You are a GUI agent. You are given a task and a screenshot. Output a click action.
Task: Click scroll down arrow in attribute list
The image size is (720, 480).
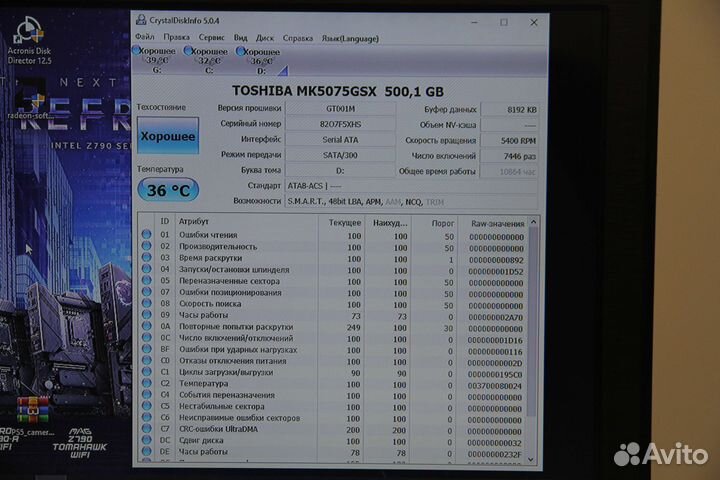[x=532, y=459]
